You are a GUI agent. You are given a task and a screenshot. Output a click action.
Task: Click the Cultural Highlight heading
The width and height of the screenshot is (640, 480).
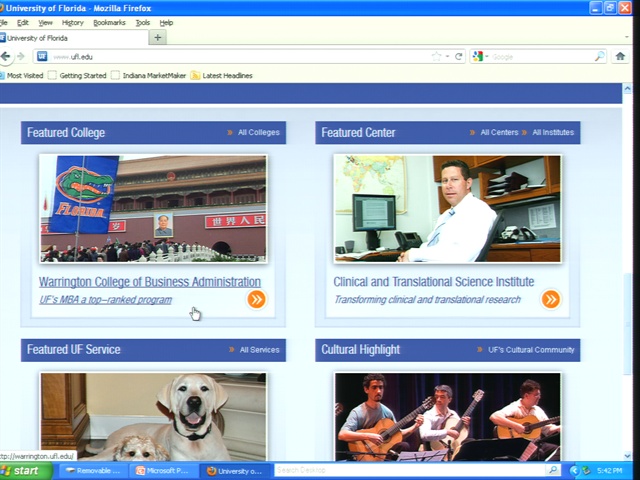pos(360,350)
